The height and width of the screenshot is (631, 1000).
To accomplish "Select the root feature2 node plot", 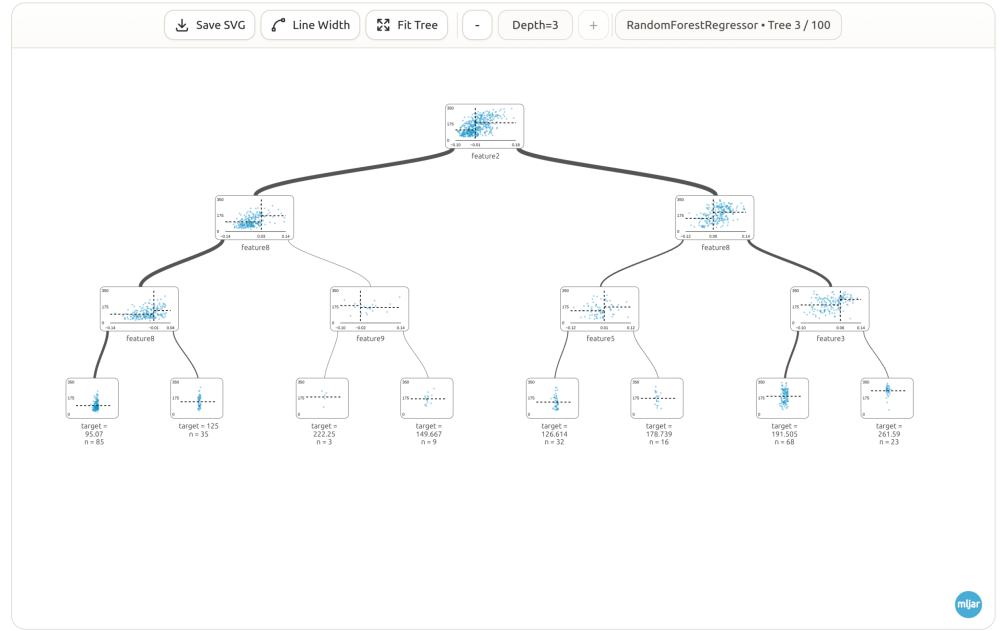I will coord(485,126).
